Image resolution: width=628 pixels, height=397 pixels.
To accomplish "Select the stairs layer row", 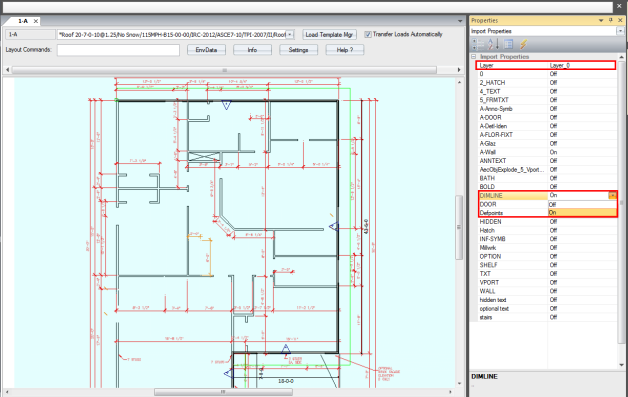I will 547,317.
